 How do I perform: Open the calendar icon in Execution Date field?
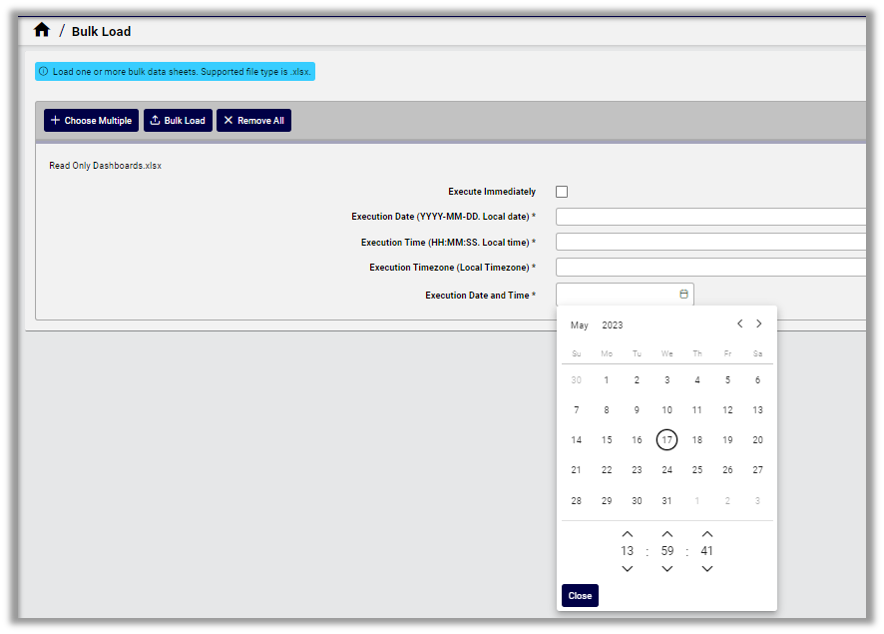click(682, 294)
